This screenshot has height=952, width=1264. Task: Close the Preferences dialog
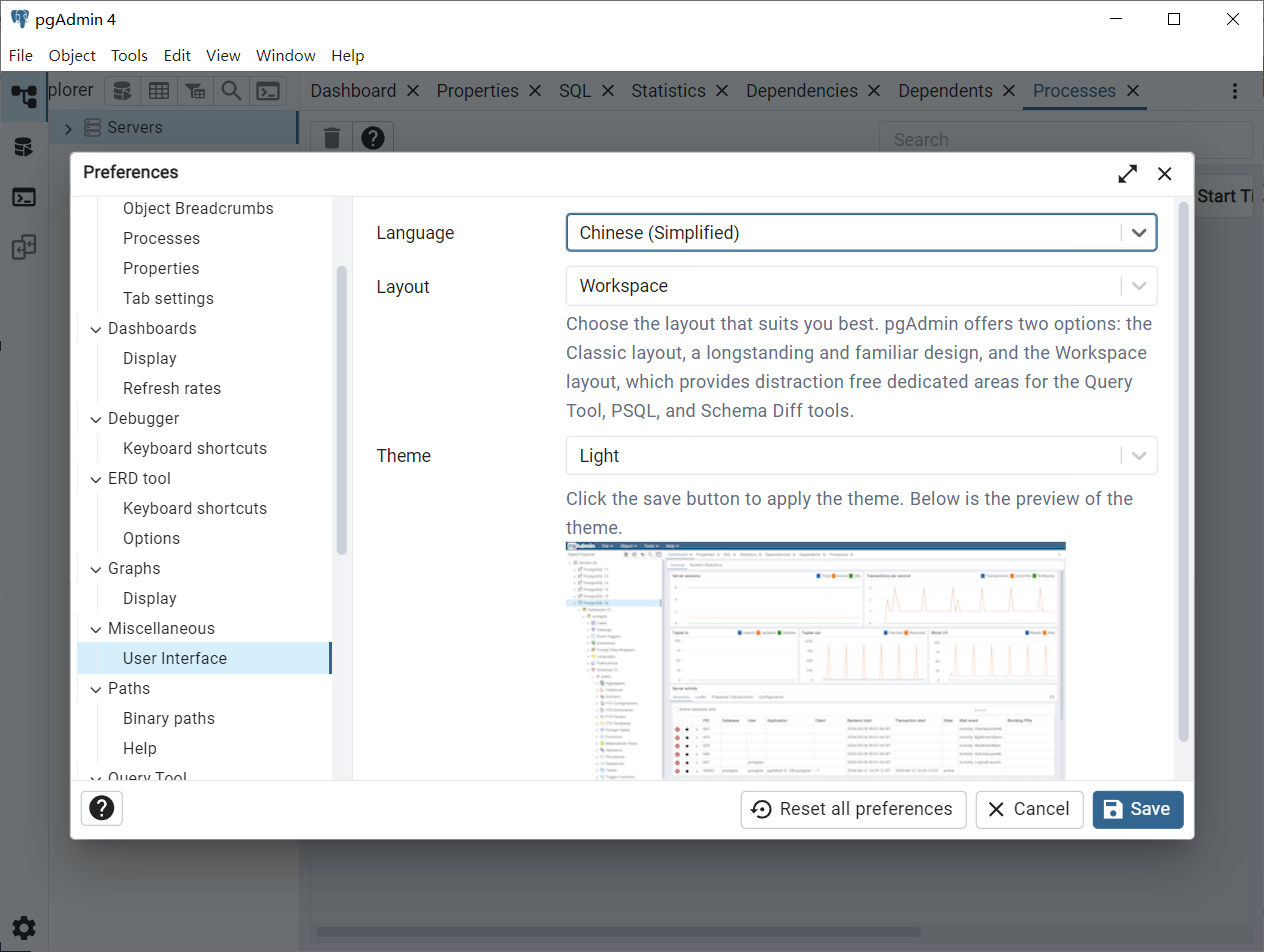tap(1165, 173)
